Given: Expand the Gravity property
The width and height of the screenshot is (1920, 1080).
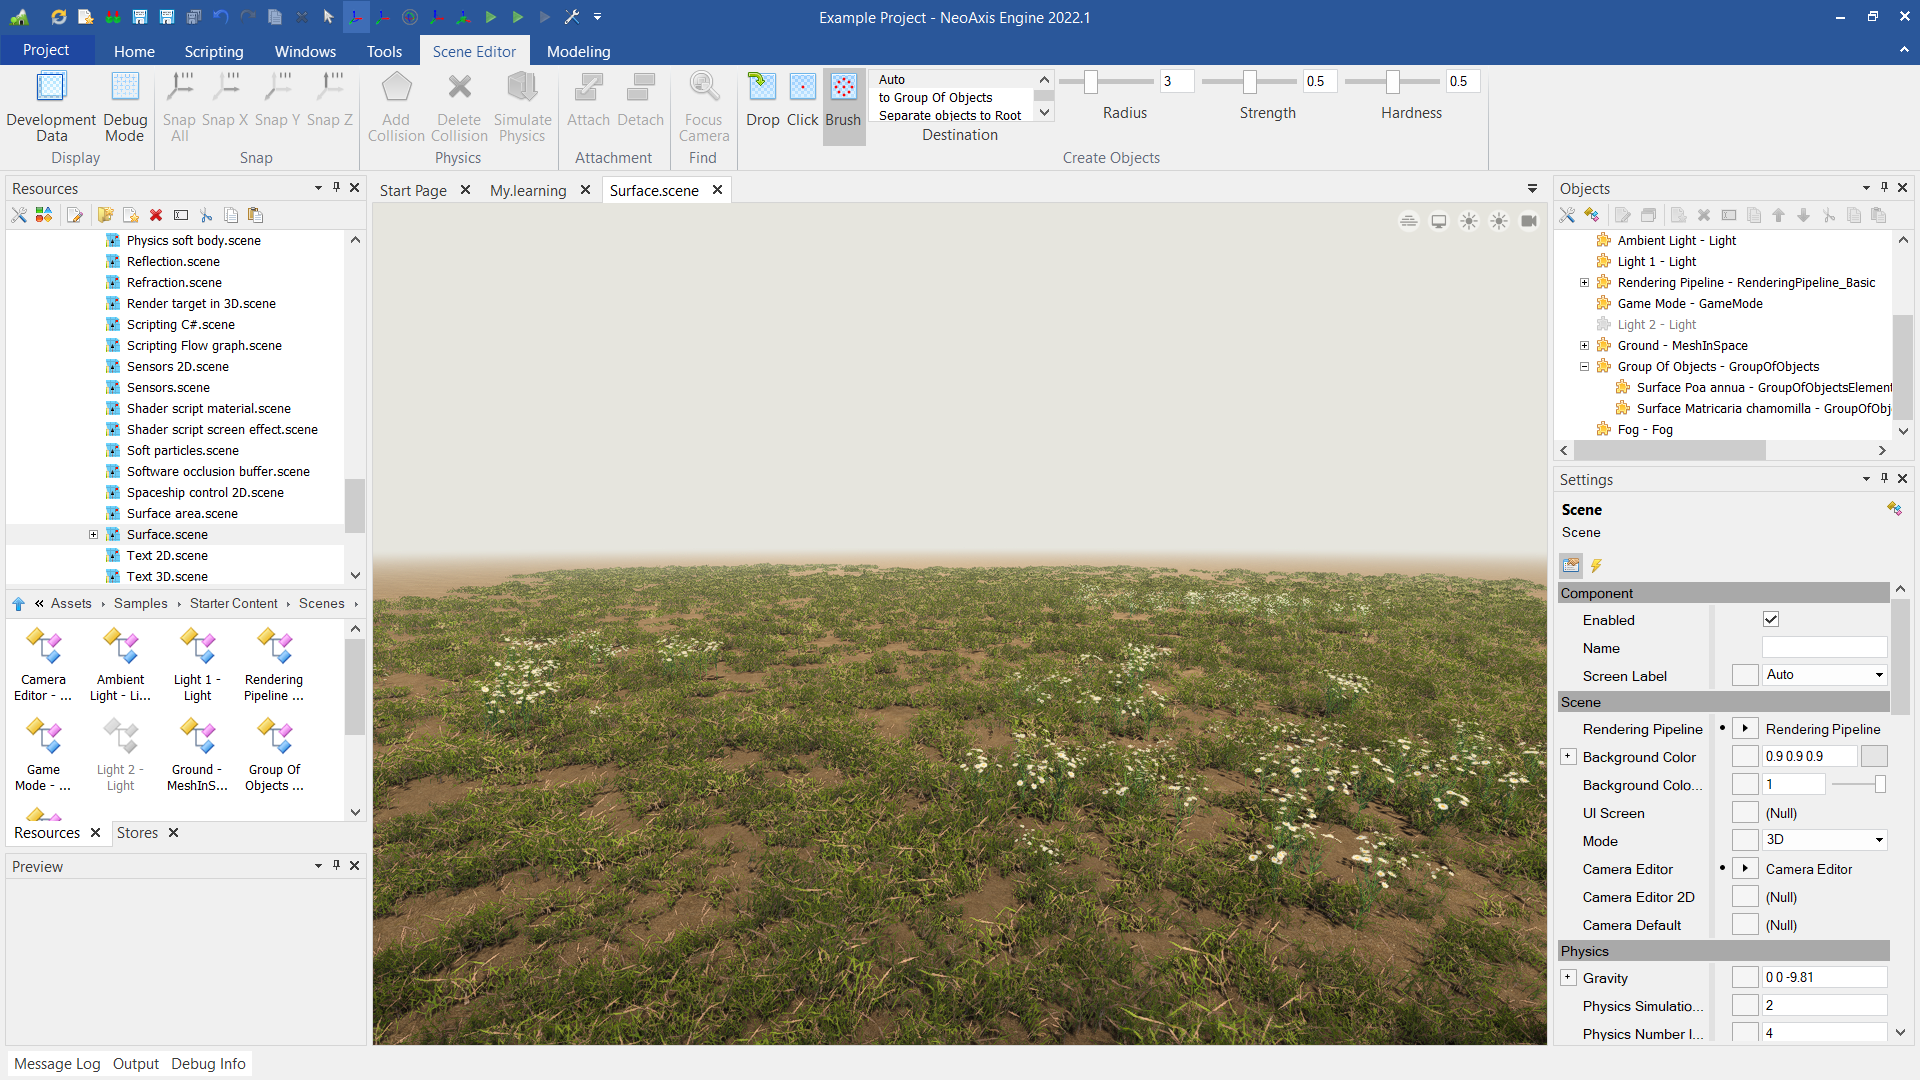Looking at the screenshot, I should (1568, 978).
